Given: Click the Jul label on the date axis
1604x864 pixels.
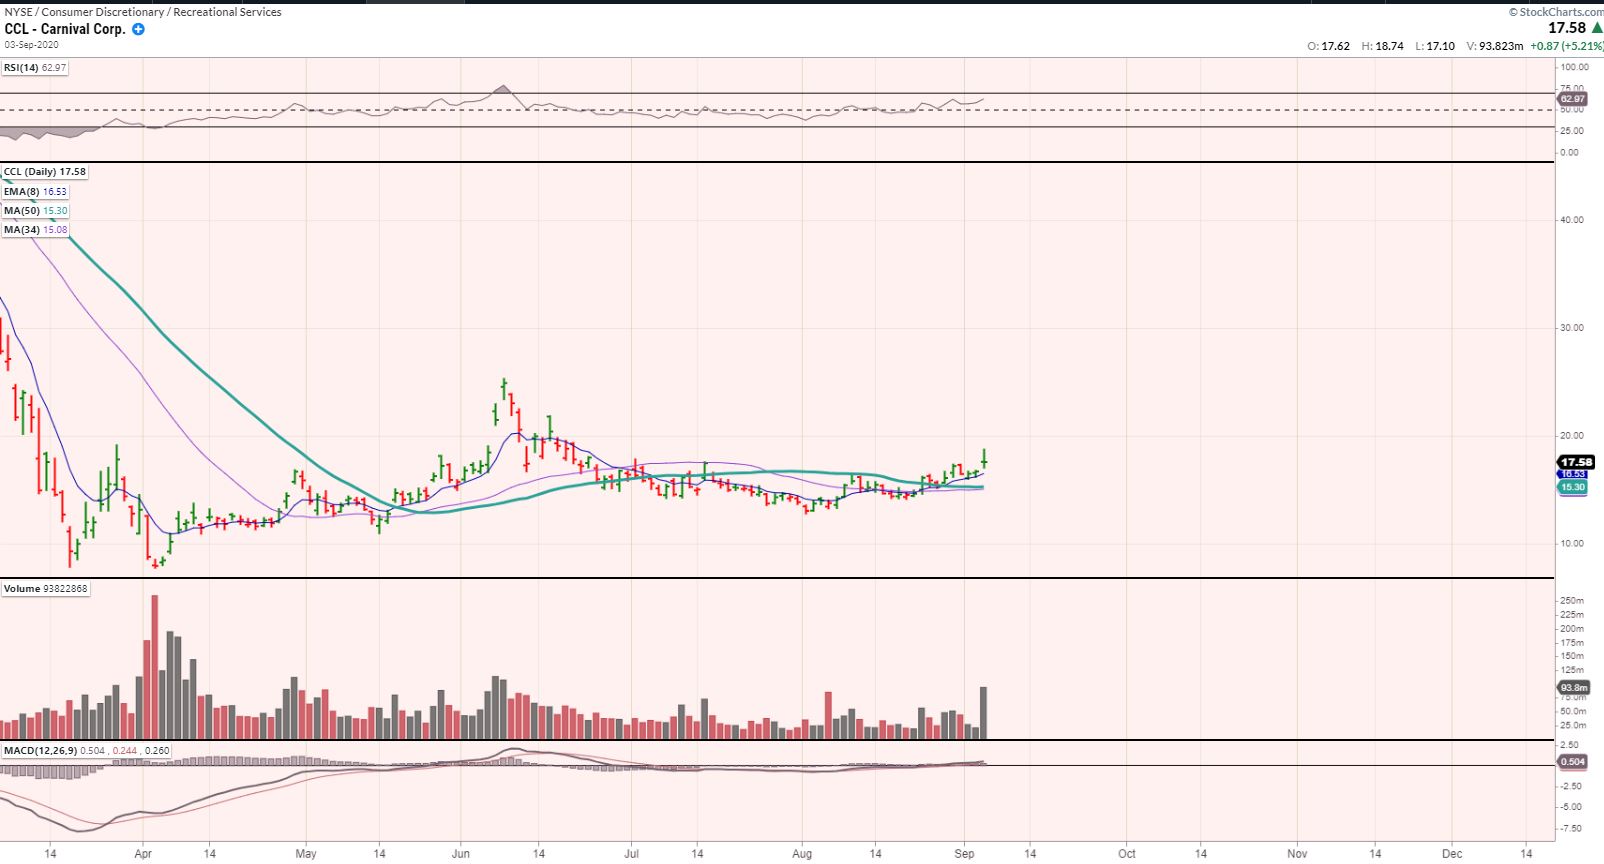Looking at the screenshot, I should click(x=631, y=854).
